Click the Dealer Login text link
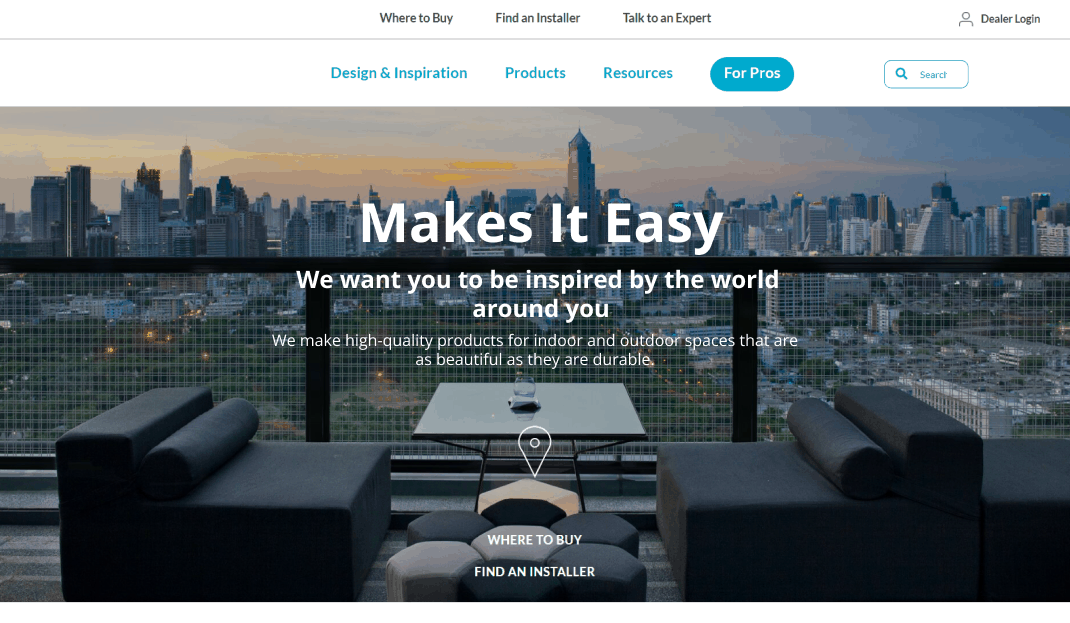Viewport: 1070px width, 623px height. 1010,19
